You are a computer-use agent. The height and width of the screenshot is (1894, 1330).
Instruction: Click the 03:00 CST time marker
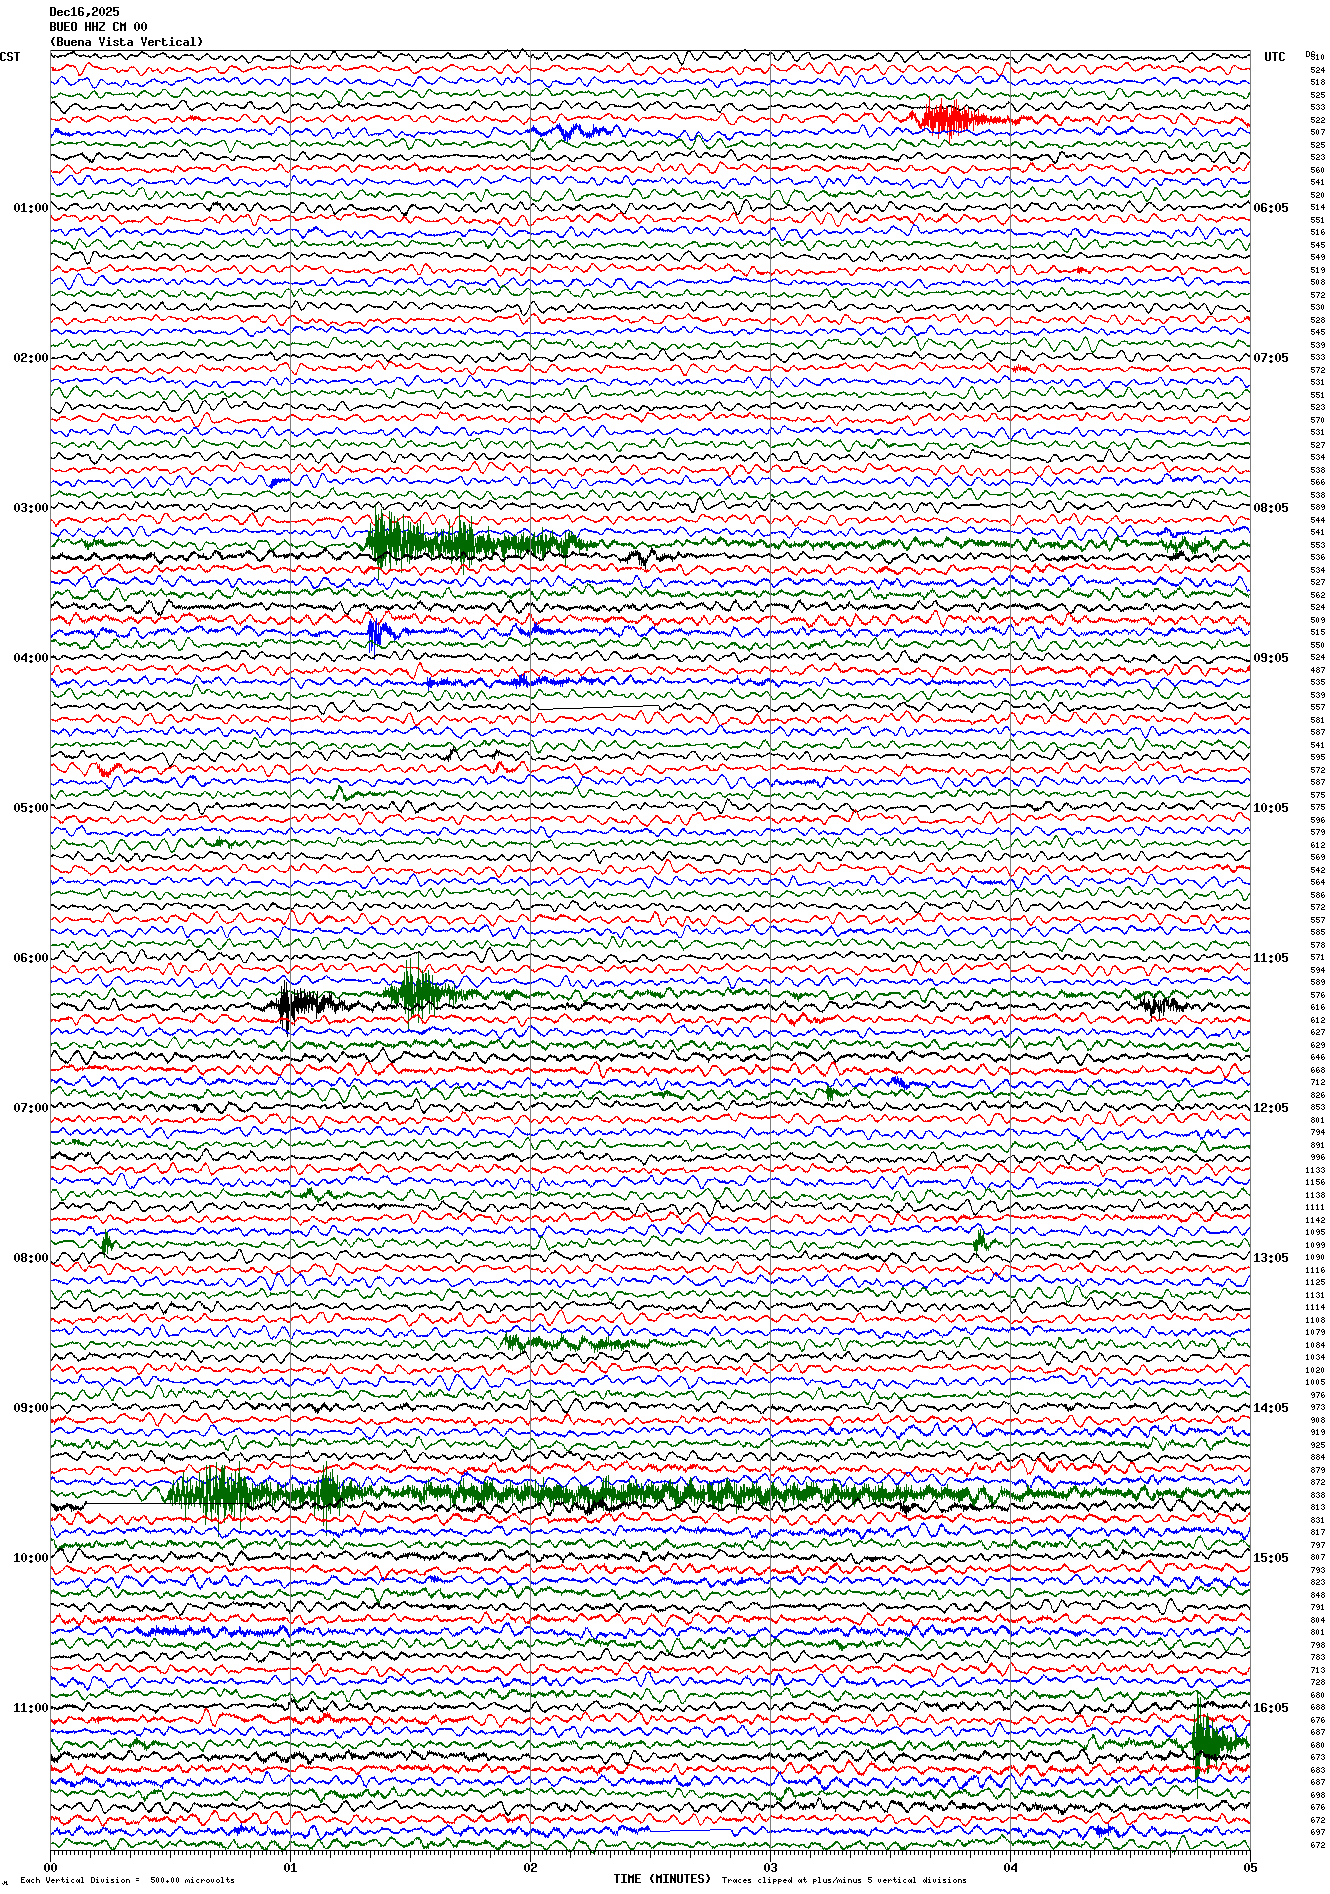coord(30,508)
